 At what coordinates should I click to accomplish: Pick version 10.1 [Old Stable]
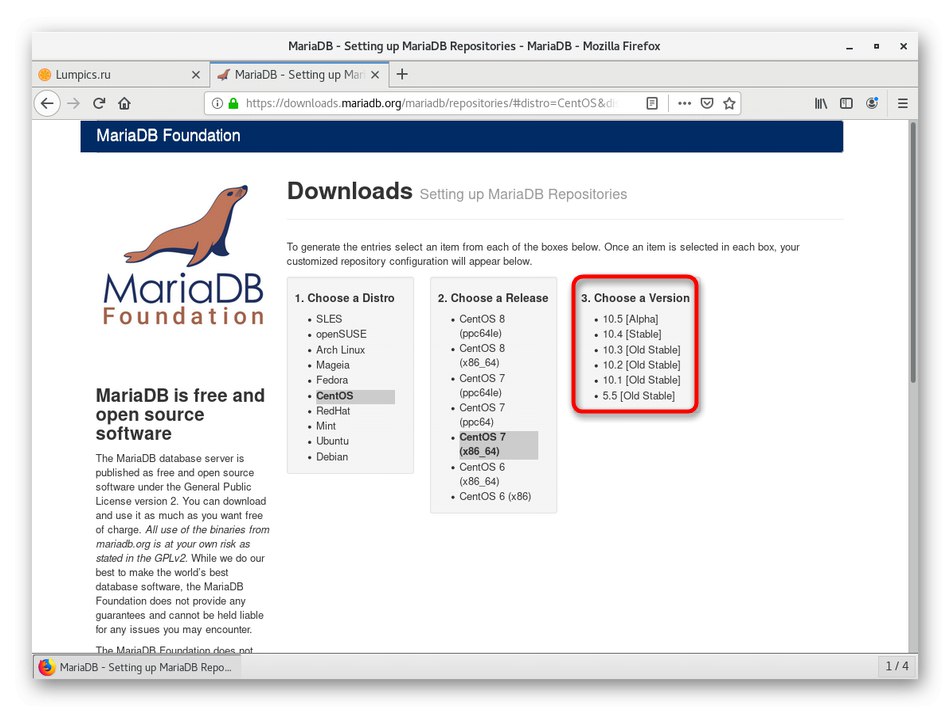pos(642,380)
